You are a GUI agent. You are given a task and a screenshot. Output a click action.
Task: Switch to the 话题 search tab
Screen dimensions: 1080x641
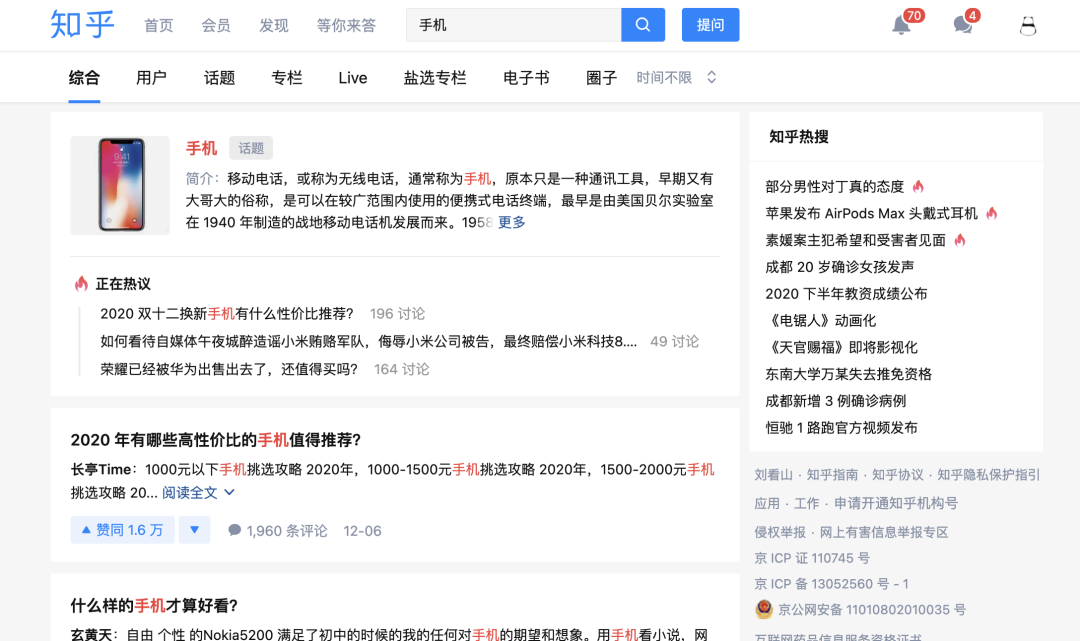point(219,78)
